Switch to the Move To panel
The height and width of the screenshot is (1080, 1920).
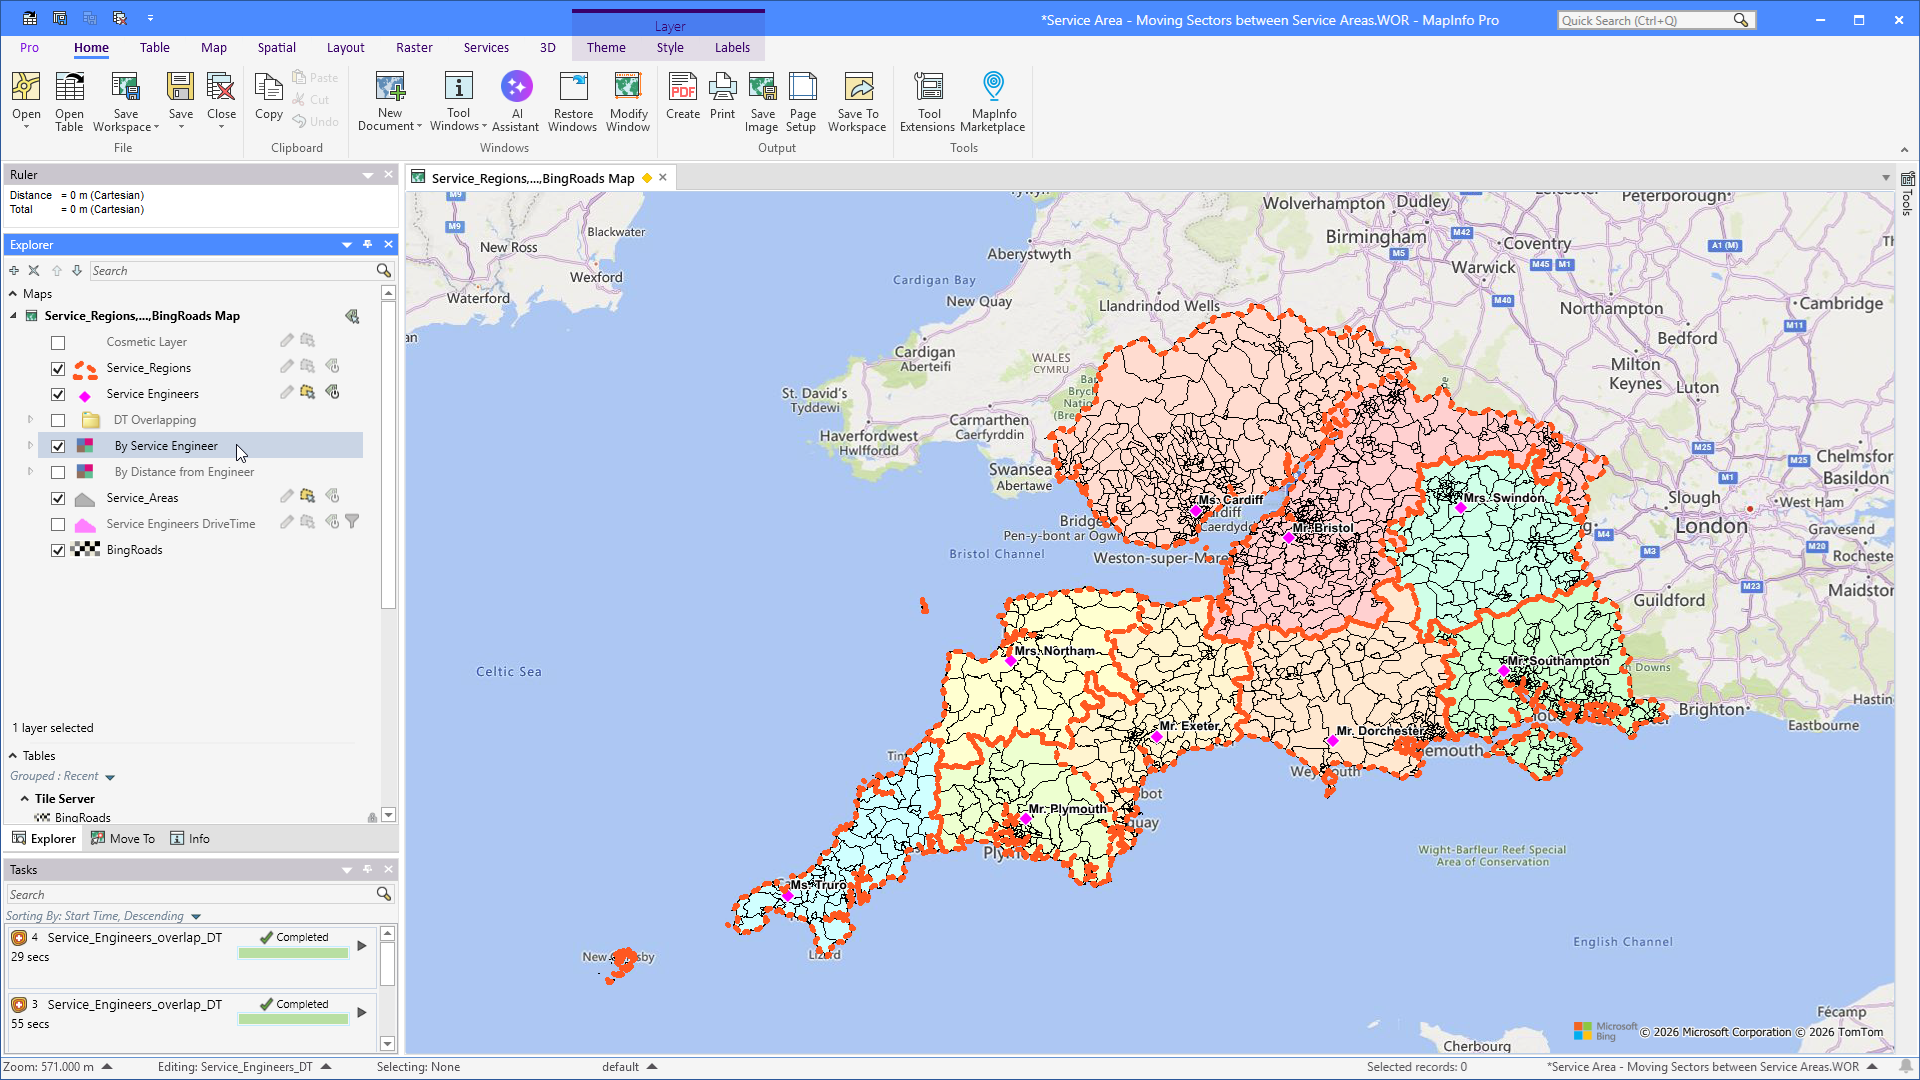123,839
